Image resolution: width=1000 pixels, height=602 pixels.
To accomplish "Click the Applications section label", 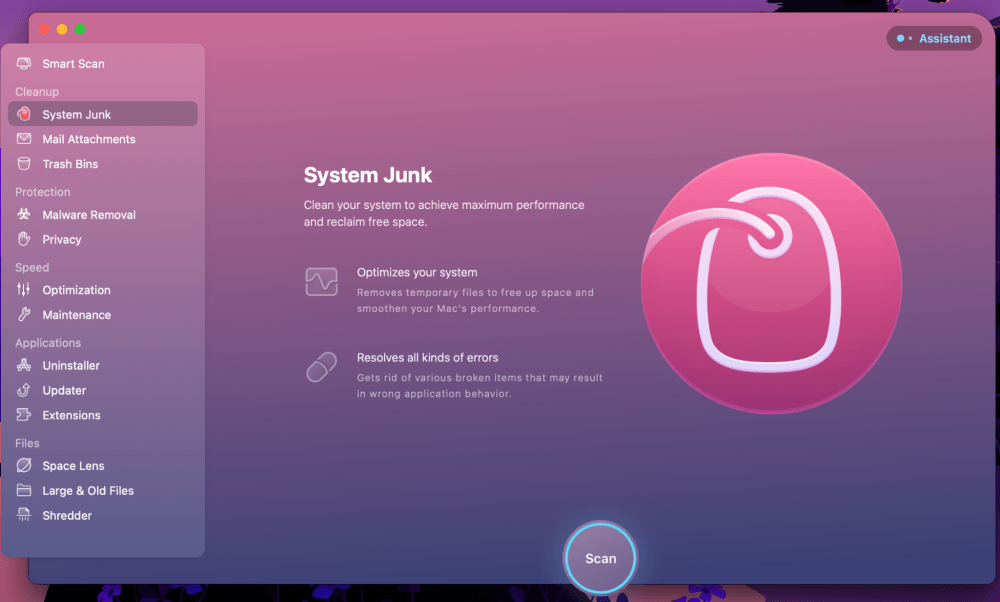I will point(48,342).
